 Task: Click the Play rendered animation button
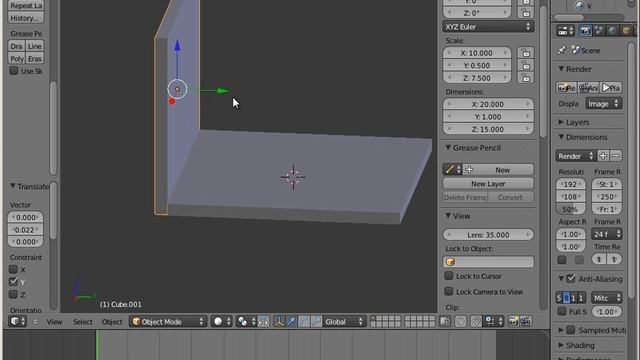611,88
